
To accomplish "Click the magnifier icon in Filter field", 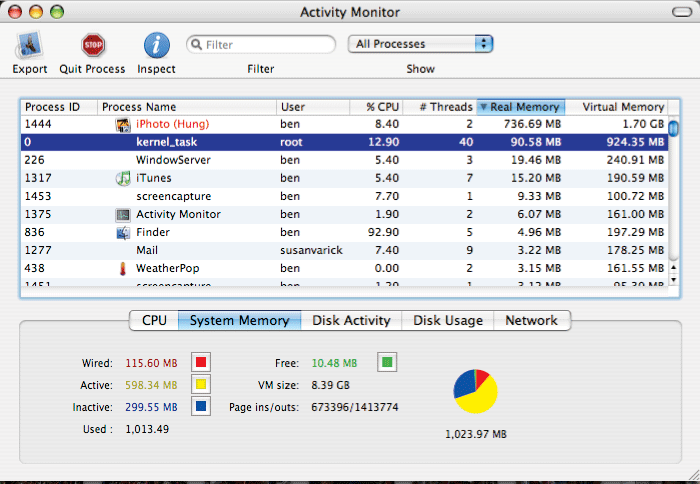I will tap(196, 44).
